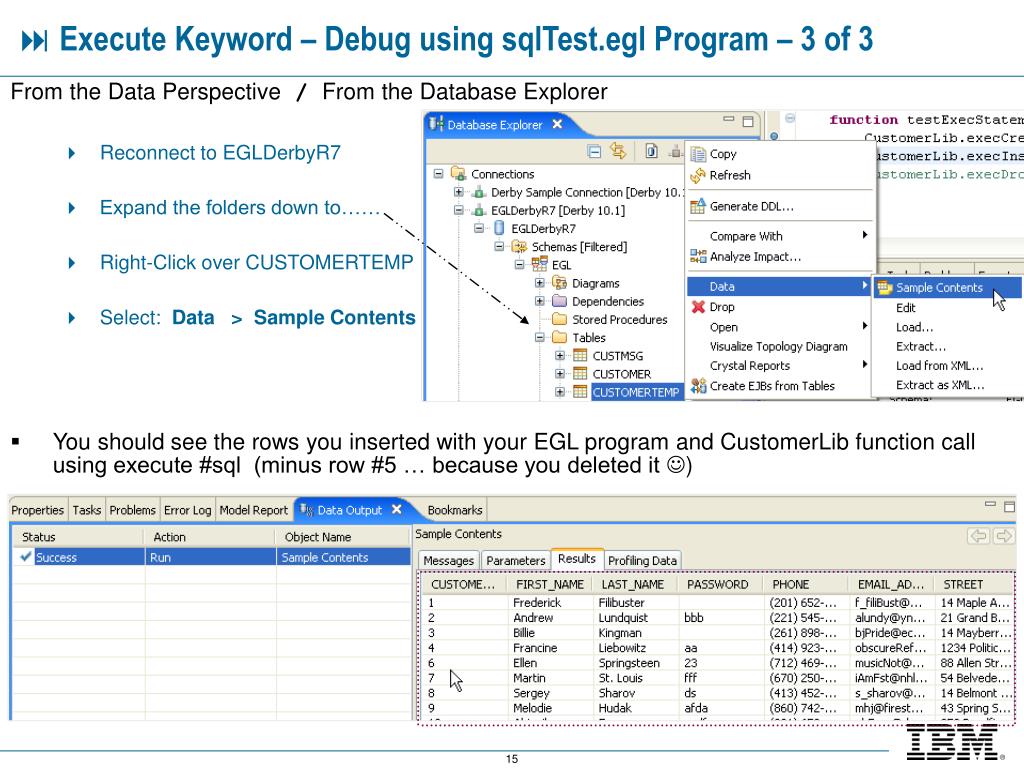
Task: Click the new SQL scrapbook page icon
Action: [x=652, y=152]
